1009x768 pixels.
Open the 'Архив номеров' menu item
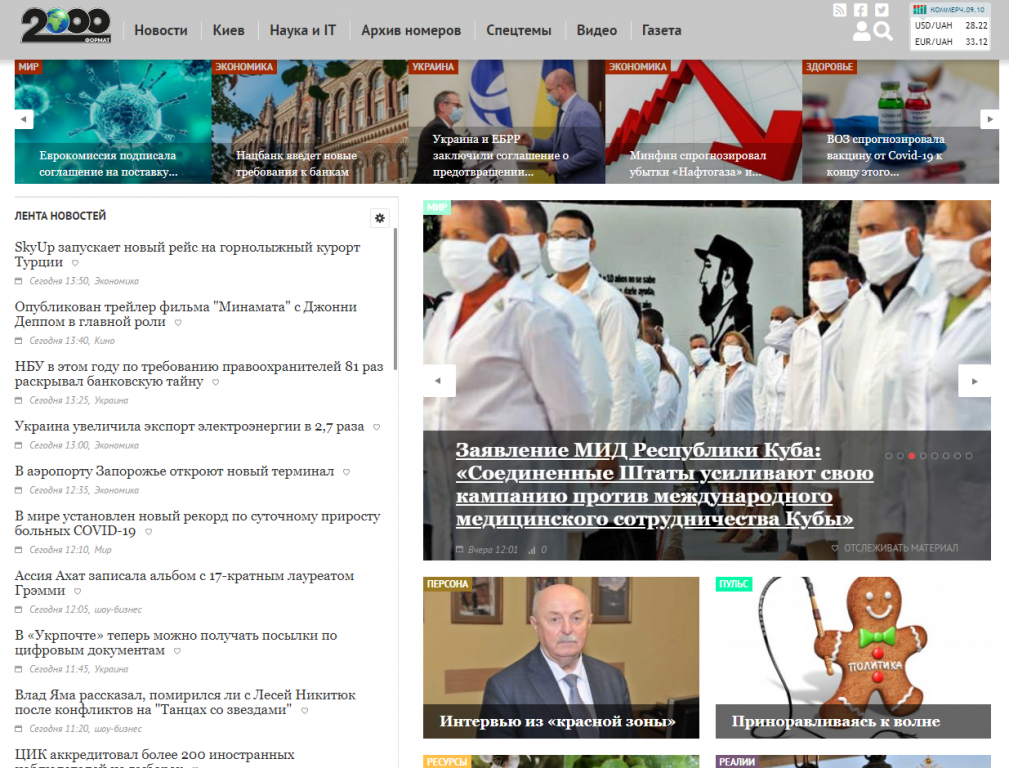click(411, 30)
